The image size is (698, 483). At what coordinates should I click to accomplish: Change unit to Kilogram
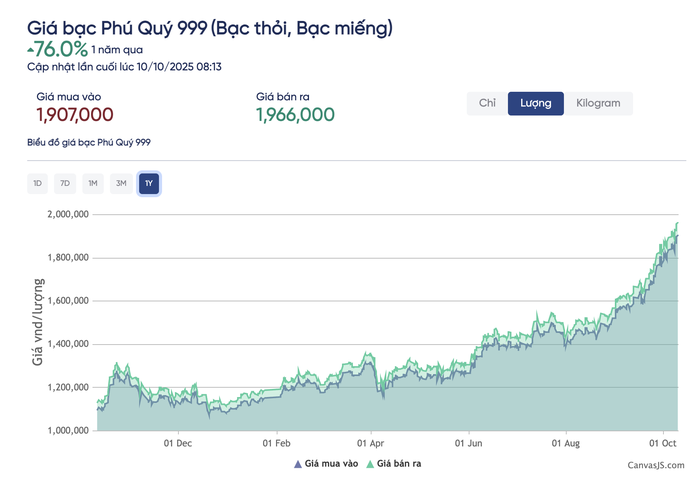(x=598, y=103)
